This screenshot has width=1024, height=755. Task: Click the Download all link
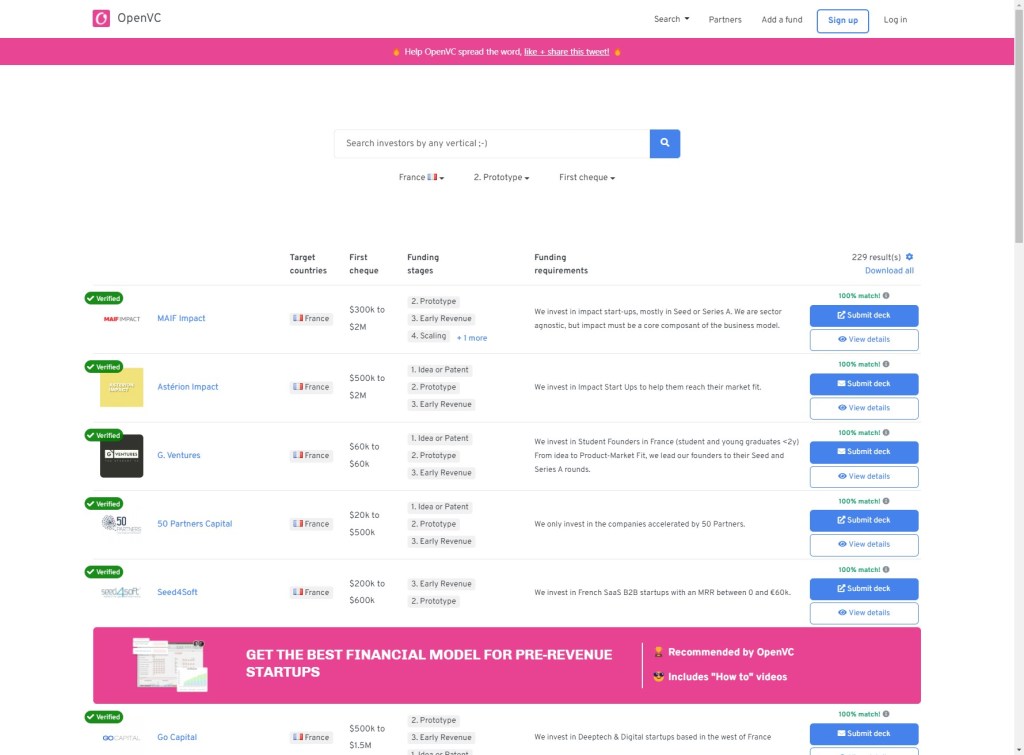pyautogui.click(x=888, y=270)
